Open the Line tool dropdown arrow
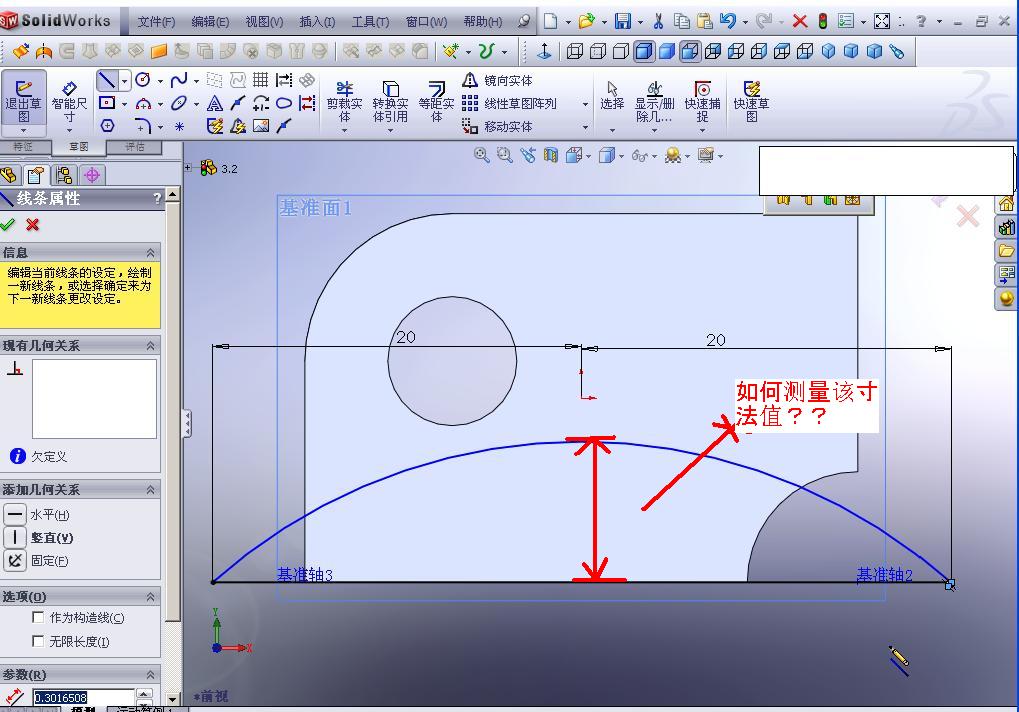 click(x=124, y=81)
